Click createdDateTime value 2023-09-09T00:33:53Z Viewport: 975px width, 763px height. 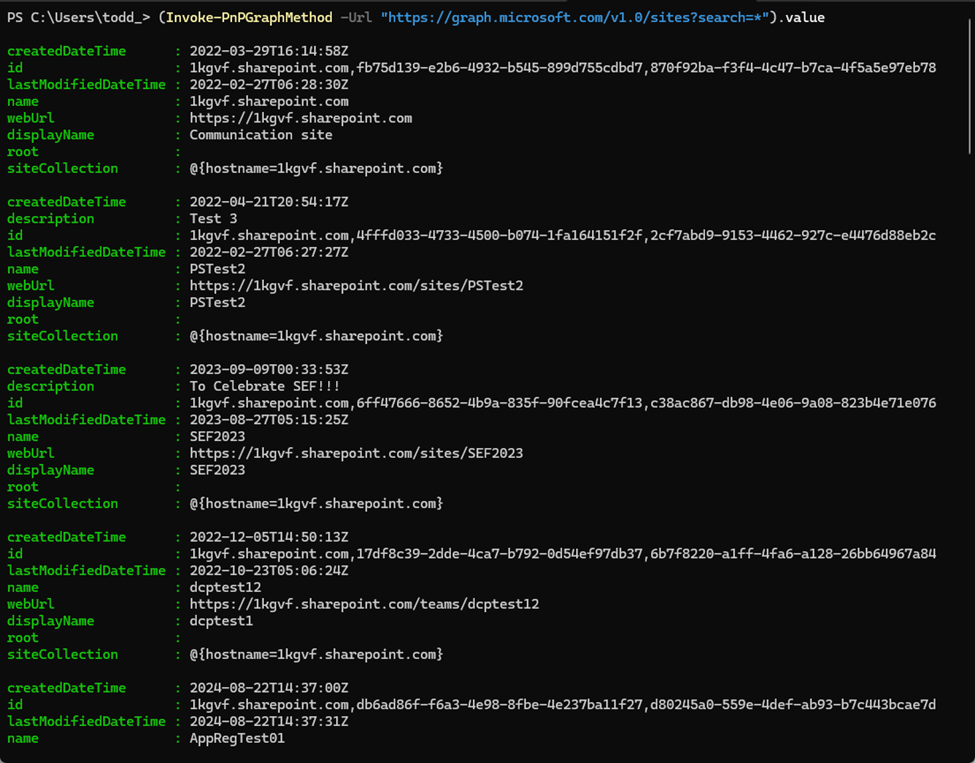pyautogui.click(x=269, y=369)
